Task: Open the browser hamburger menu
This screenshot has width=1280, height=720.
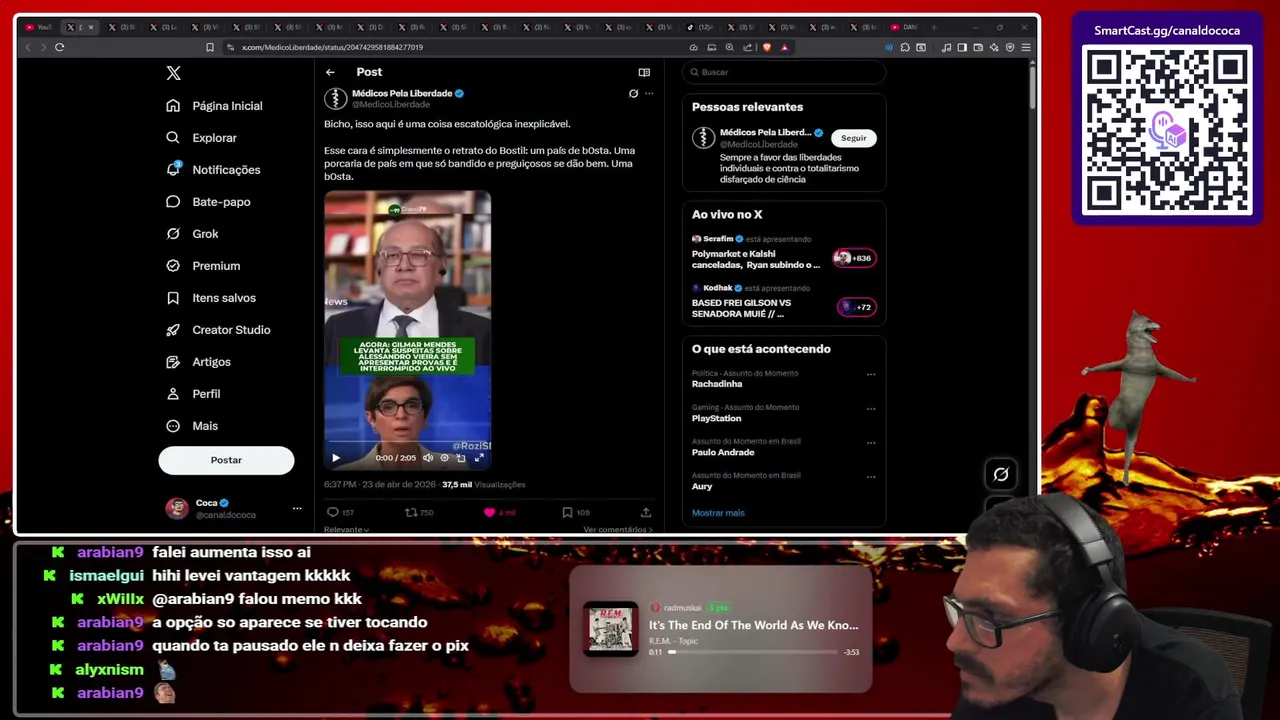Action: click(1026, 47)
